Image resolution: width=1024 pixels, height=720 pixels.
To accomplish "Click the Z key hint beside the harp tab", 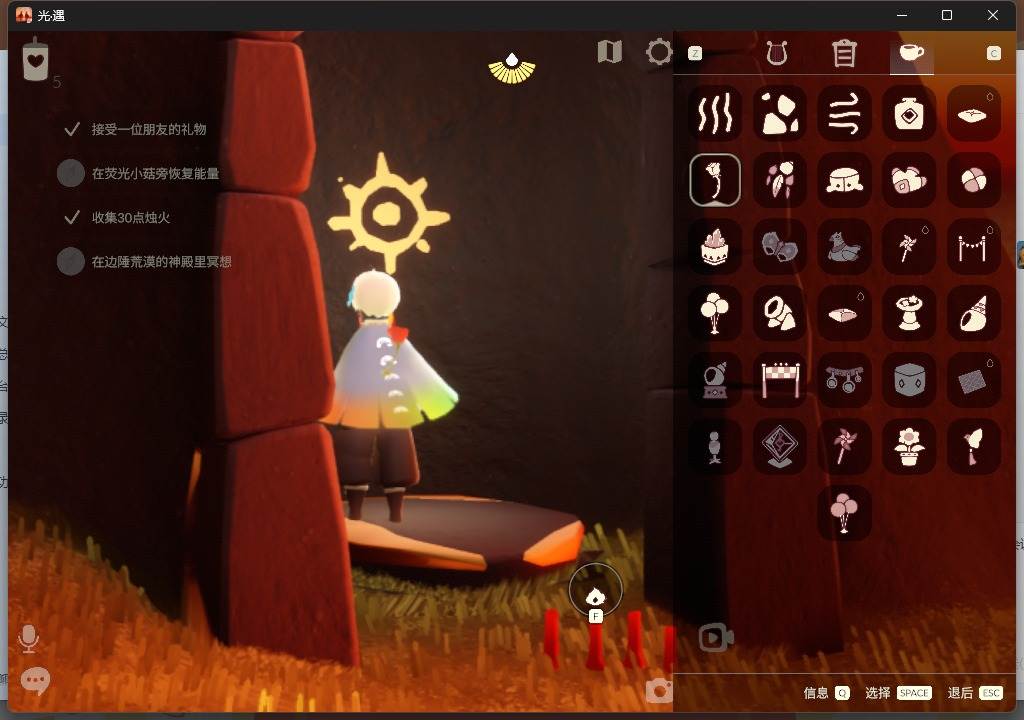I will [695, 54].
